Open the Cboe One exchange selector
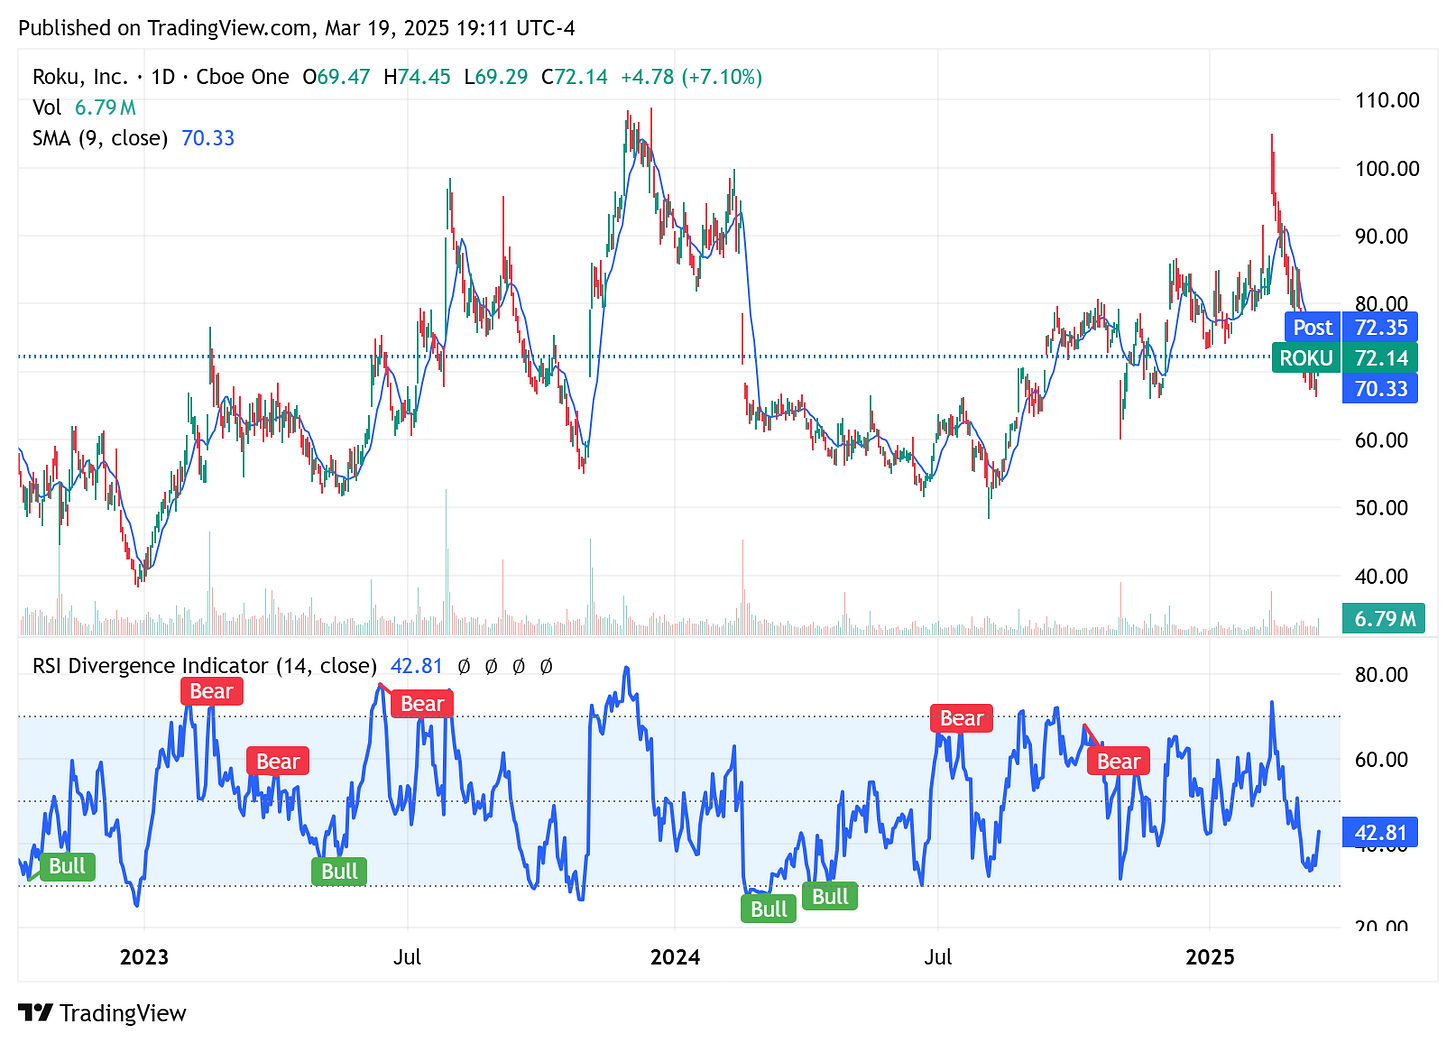Image resolution: width=1456 pixels, height=1045 pixels. [x=242, y=76]
